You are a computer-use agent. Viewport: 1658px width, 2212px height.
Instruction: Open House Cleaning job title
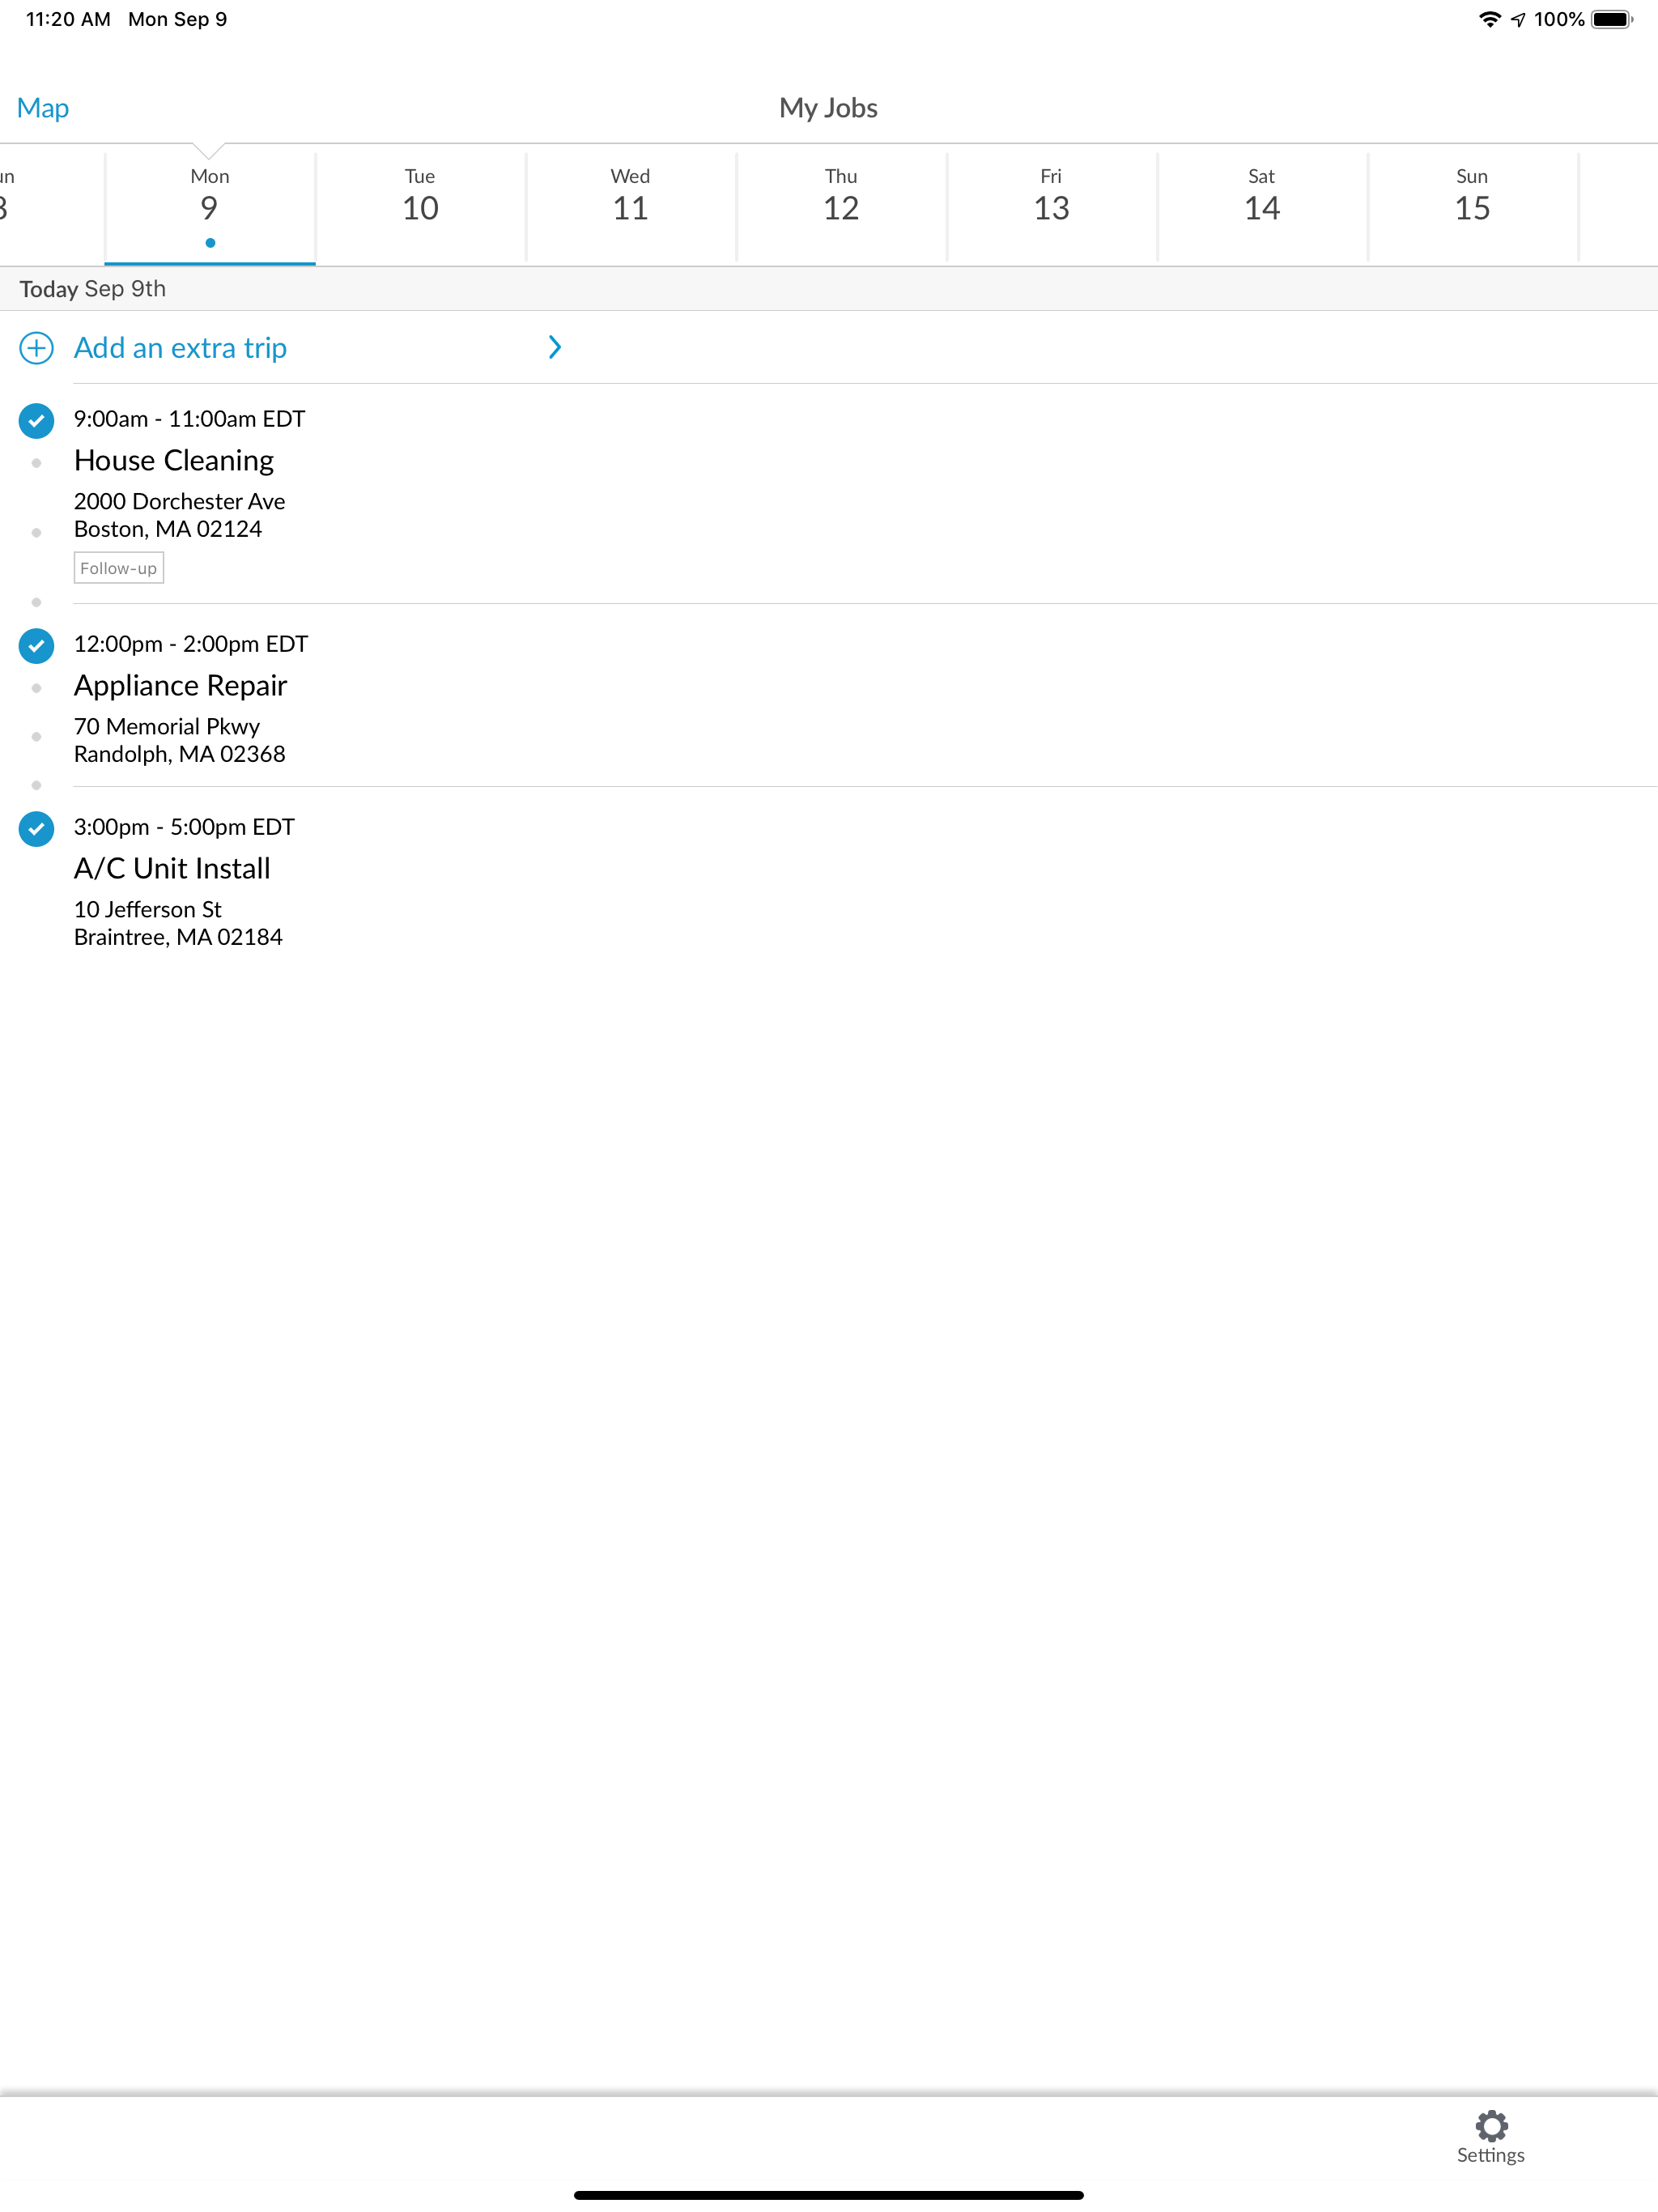tap(174, 461)
